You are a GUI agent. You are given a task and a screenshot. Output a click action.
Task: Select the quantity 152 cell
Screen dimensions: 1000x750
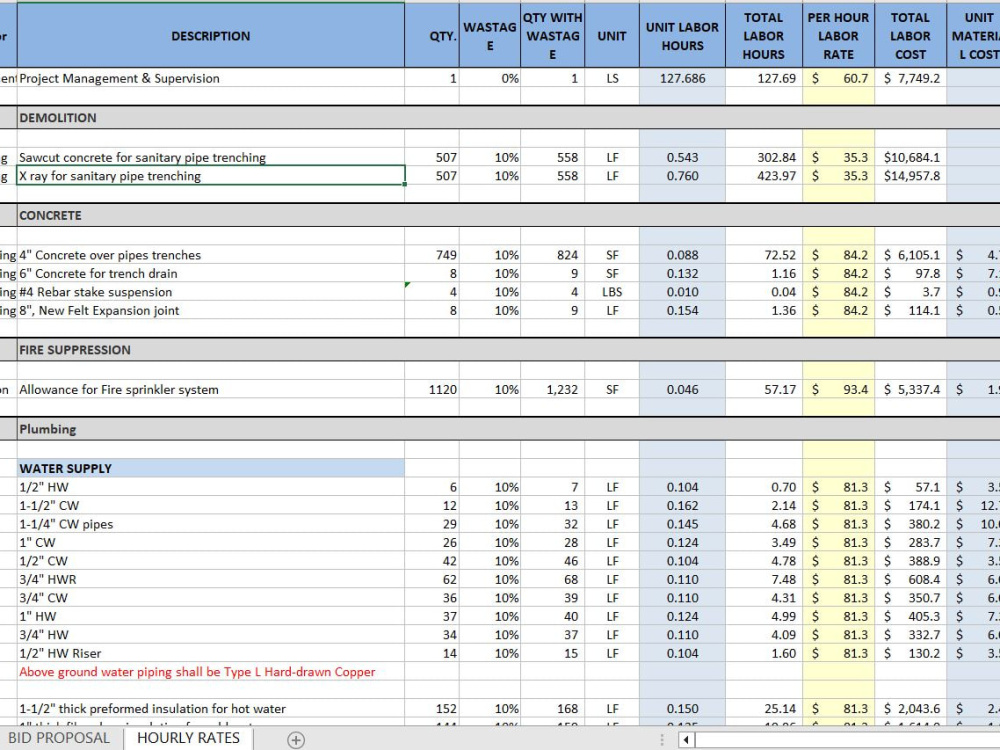[x=432, y=709]
